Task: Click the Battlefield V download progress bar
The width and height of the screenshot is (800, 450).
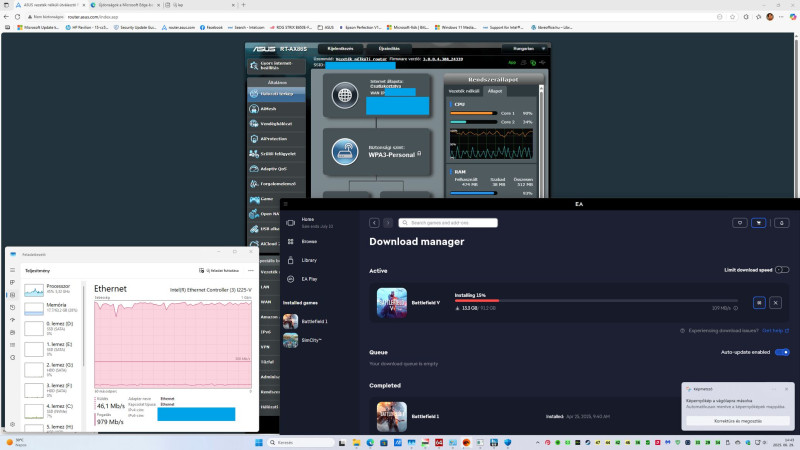Action: 596,301
